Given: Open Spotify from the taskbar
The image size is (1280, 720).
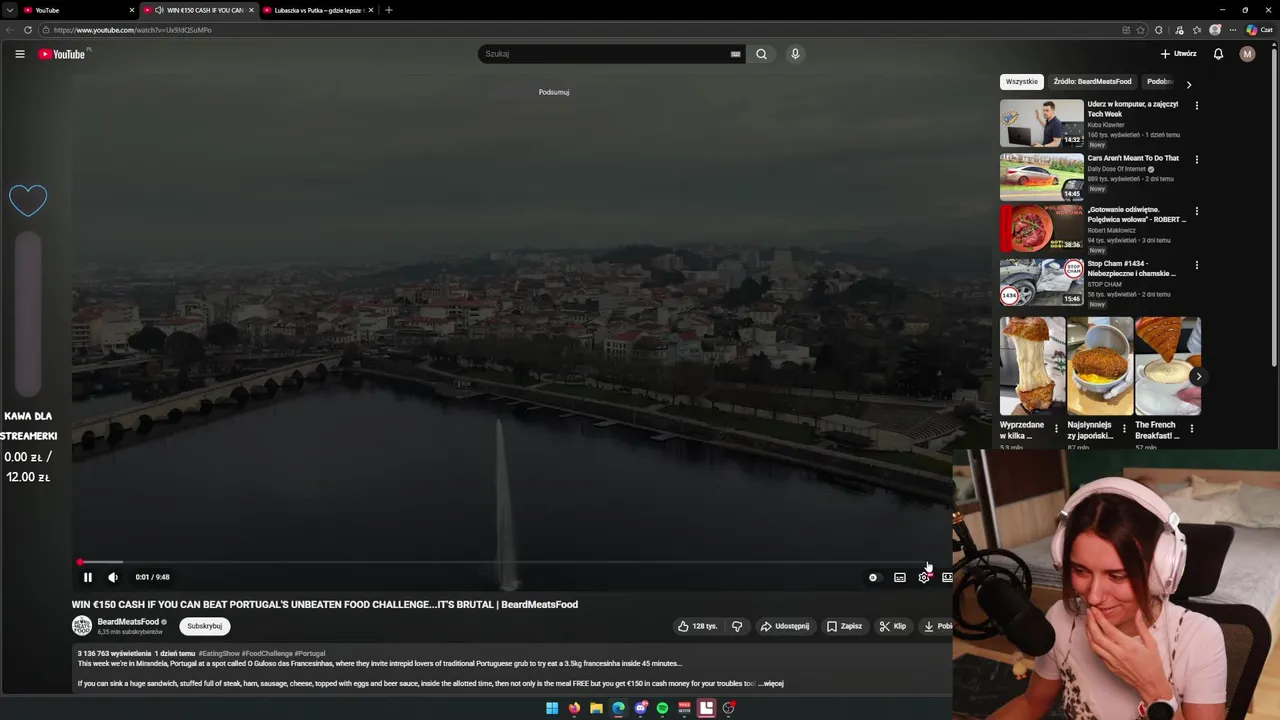Looking at the screenshot, I should coord(662,708).
